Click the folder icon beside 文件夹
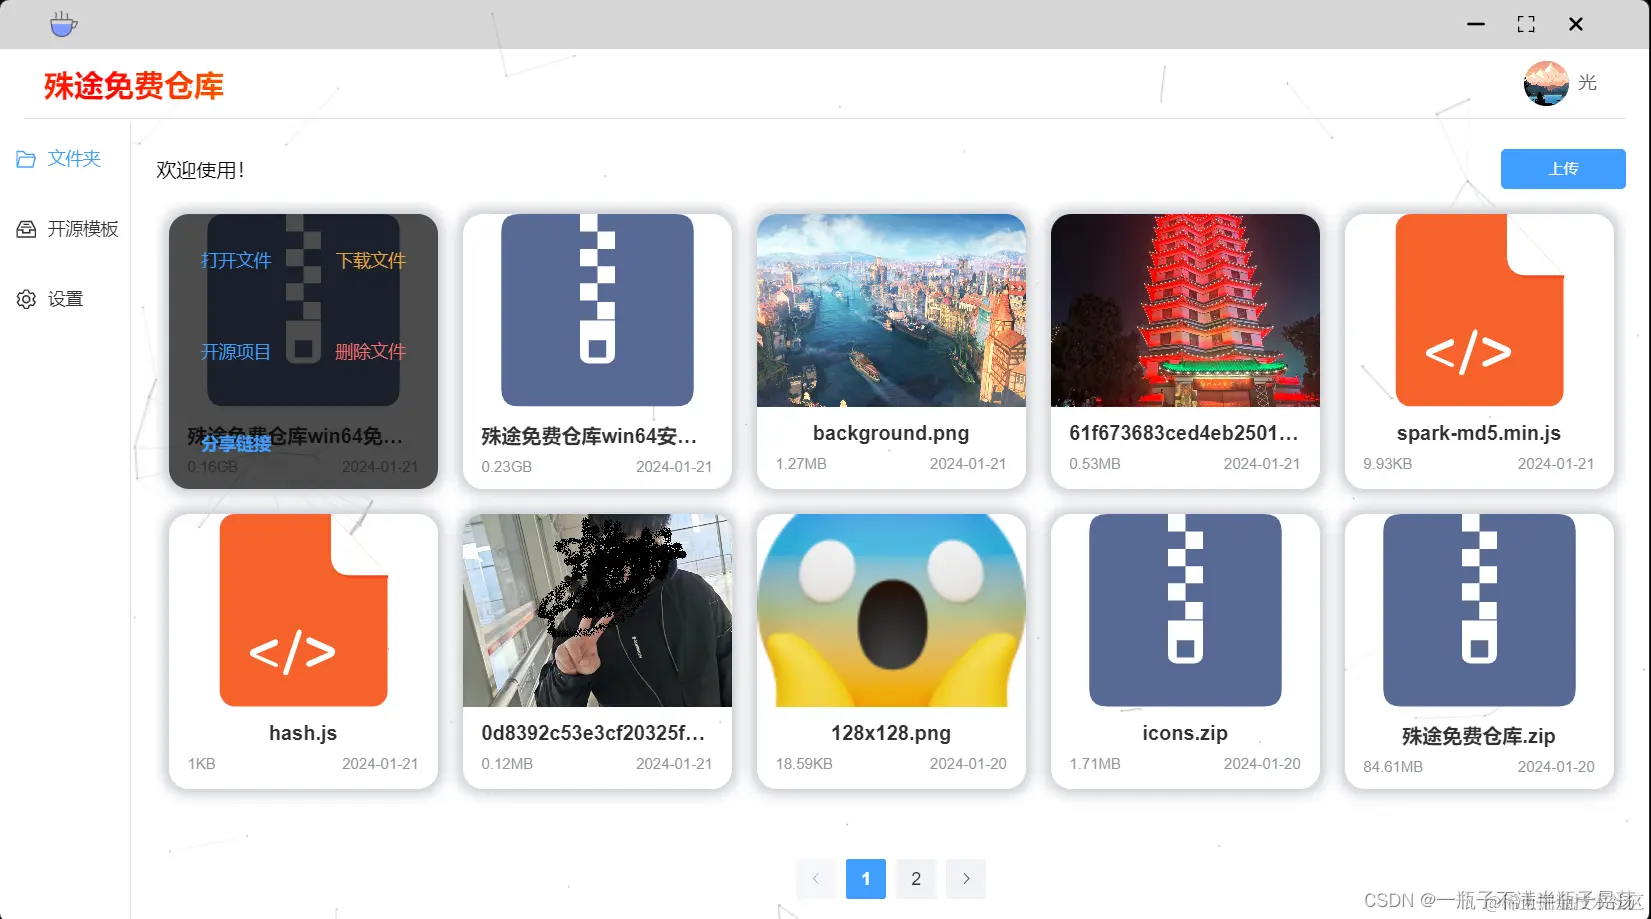The width and height of the screenshot is (1651, 919). [x=26, y=159]
